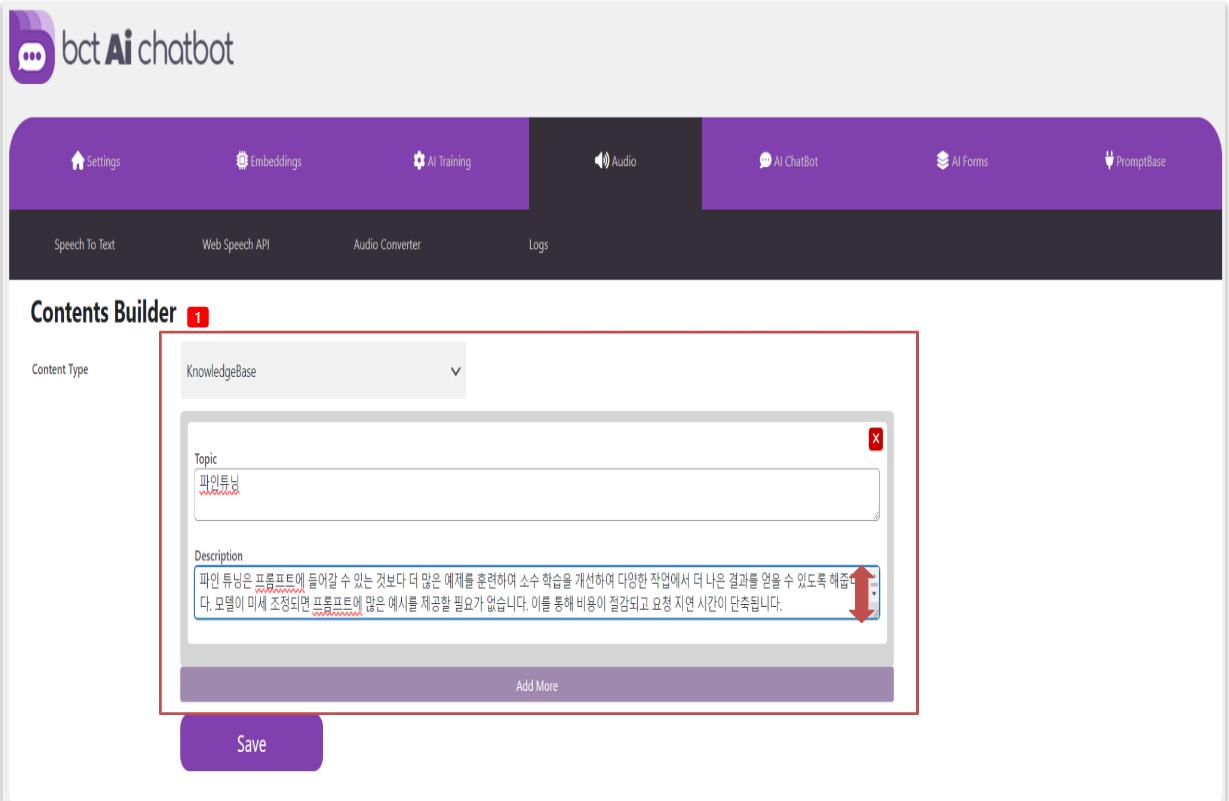Click the Embeddings chip icon
The height and width of the screenshot is (801, 1229).
[x=241, y=161]
